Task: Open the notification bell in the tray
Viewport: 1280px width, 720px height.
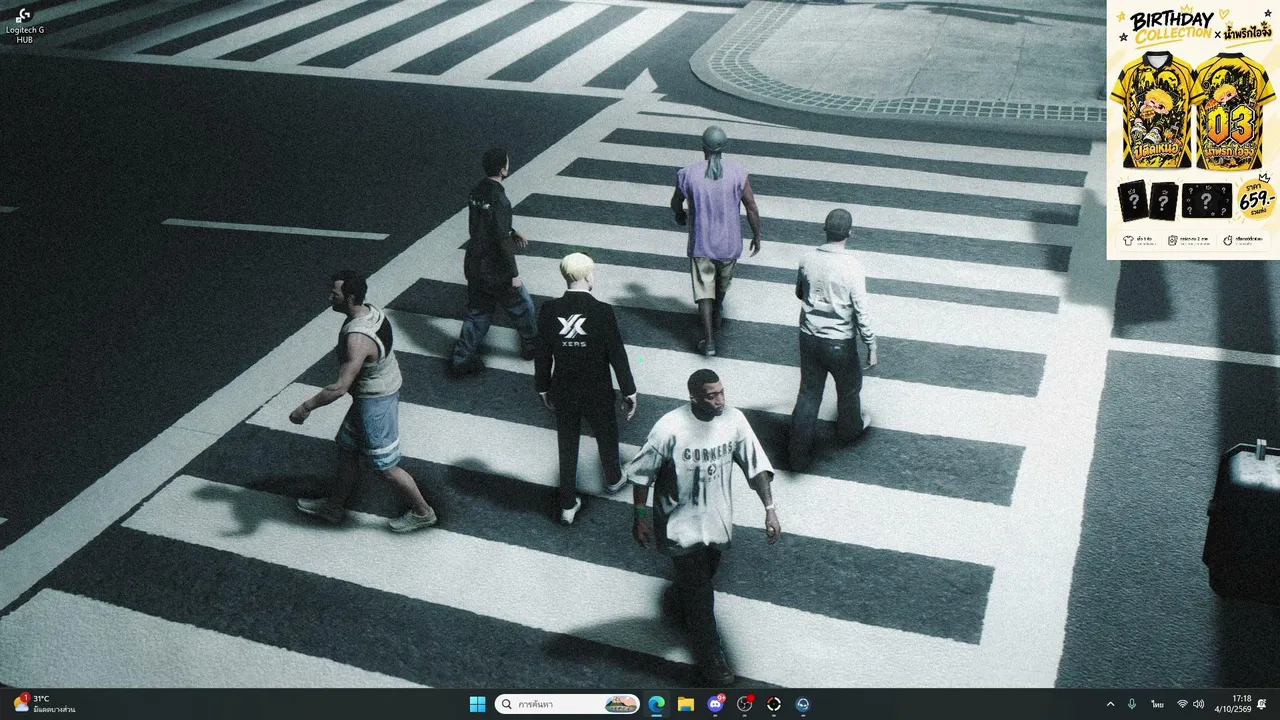Action: click(x=1262, y=704)
